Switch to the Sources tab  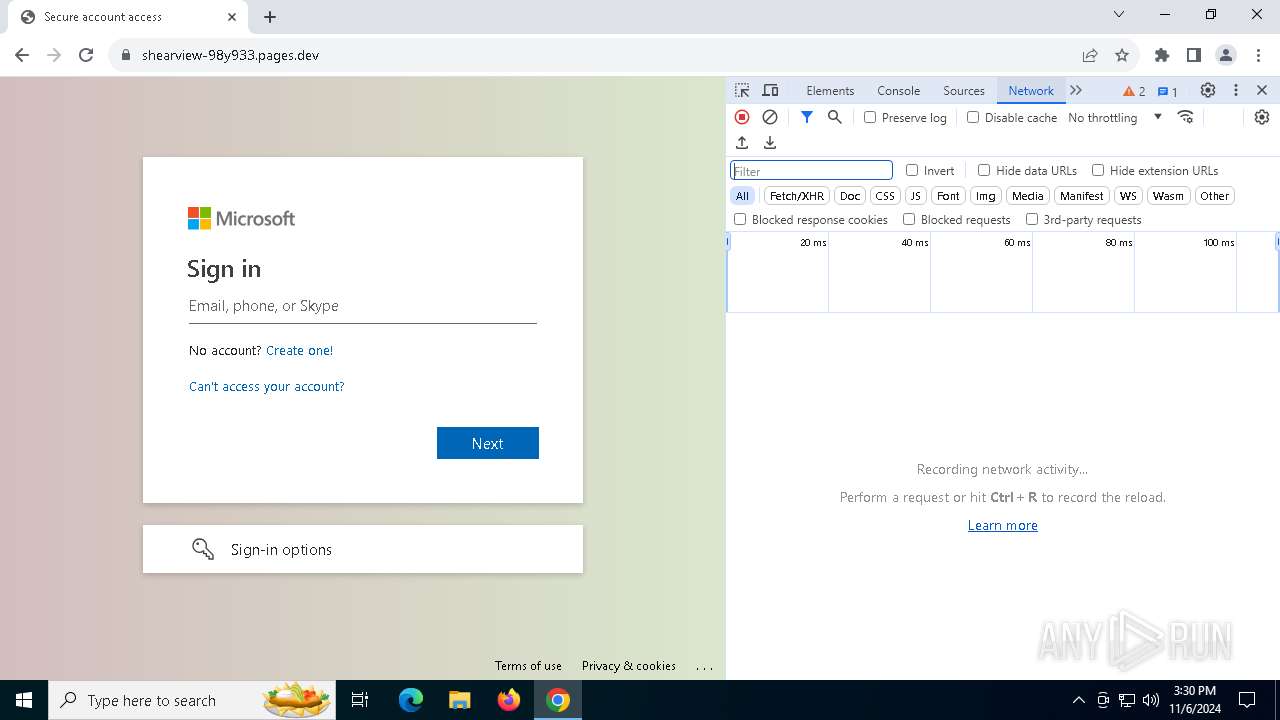click(x=964, y=90)
